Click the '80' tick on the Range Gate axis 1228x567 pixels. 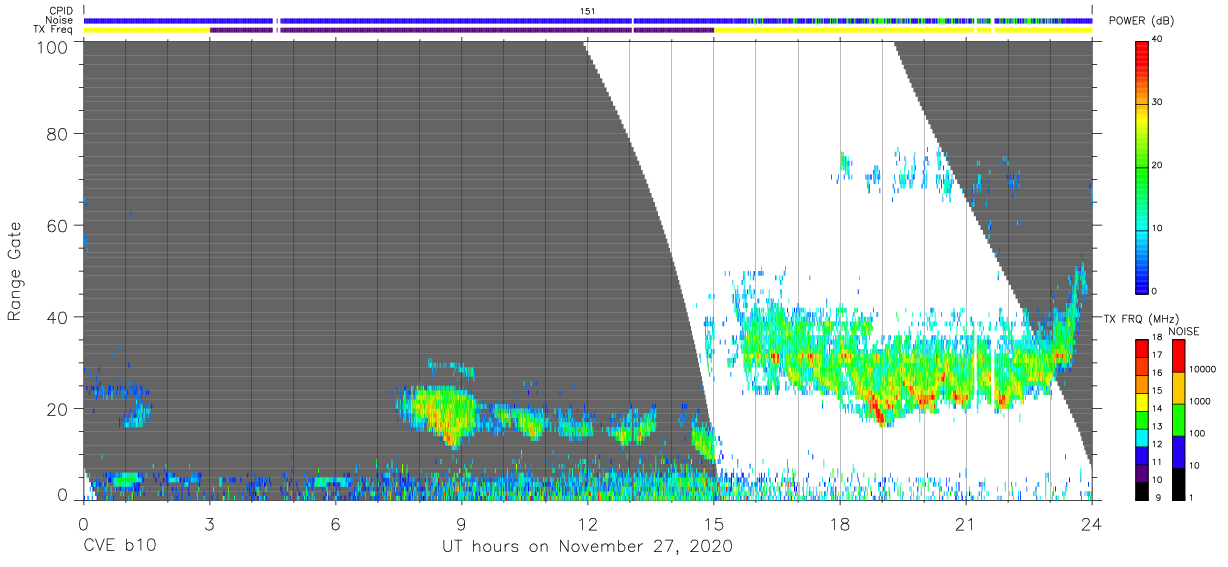pos(57,133)
